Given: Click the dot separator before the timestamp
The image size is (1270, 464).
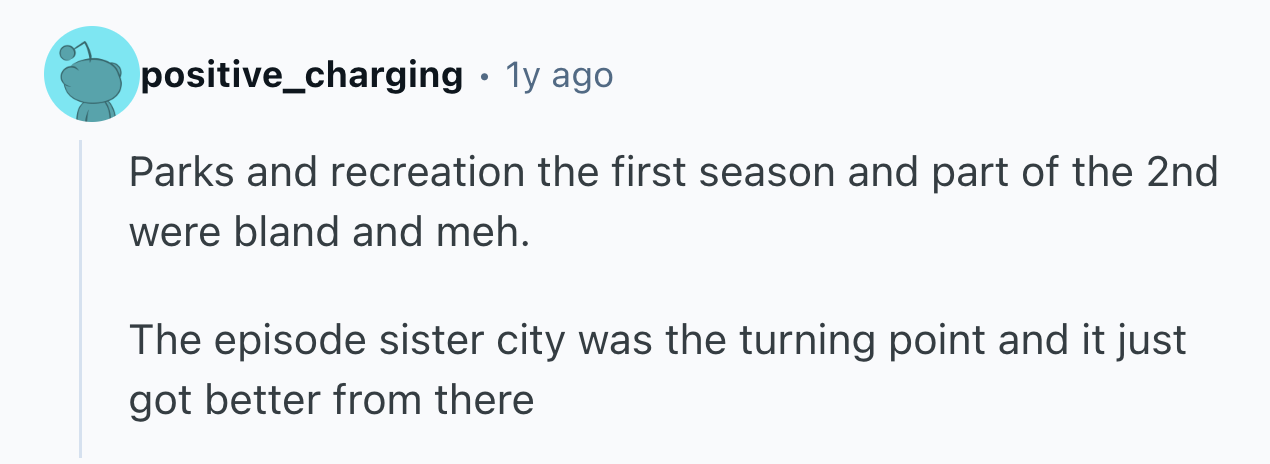Looking at the screenshot, I should click(x=484, y=76).
